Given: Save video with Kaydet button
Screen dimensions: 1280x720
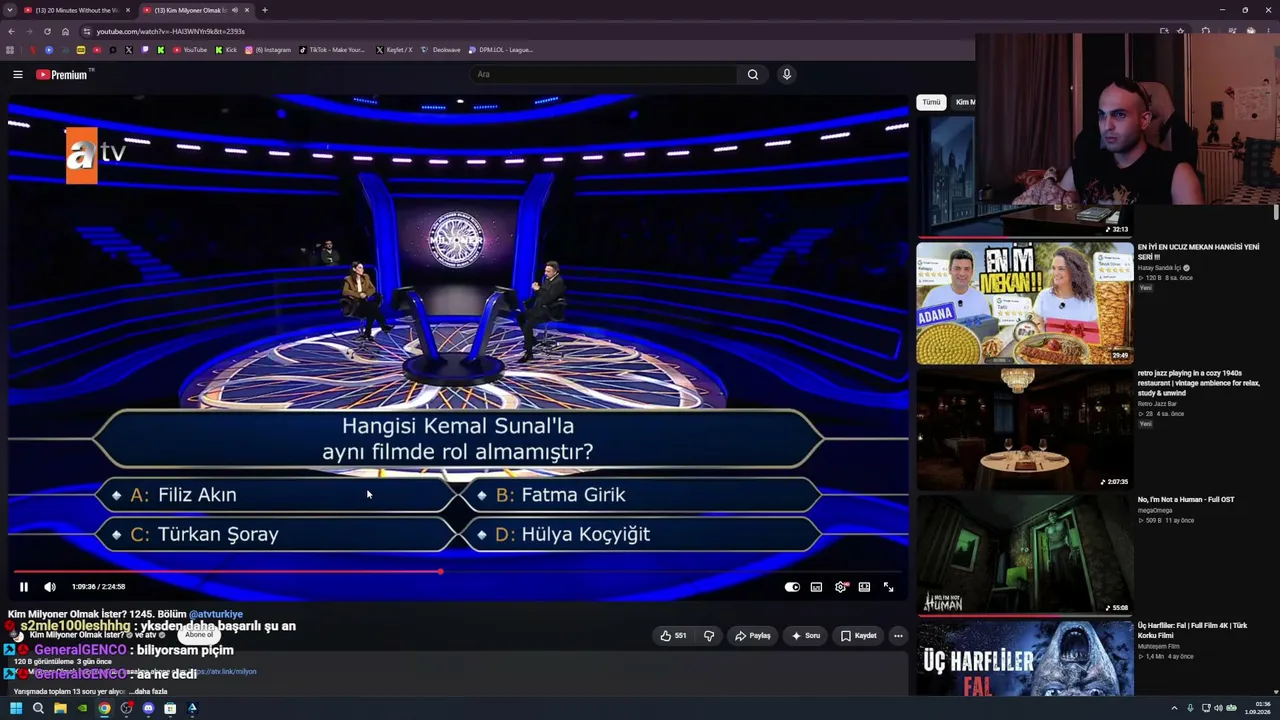Looking at the screenshot, I should click(859, 636).
